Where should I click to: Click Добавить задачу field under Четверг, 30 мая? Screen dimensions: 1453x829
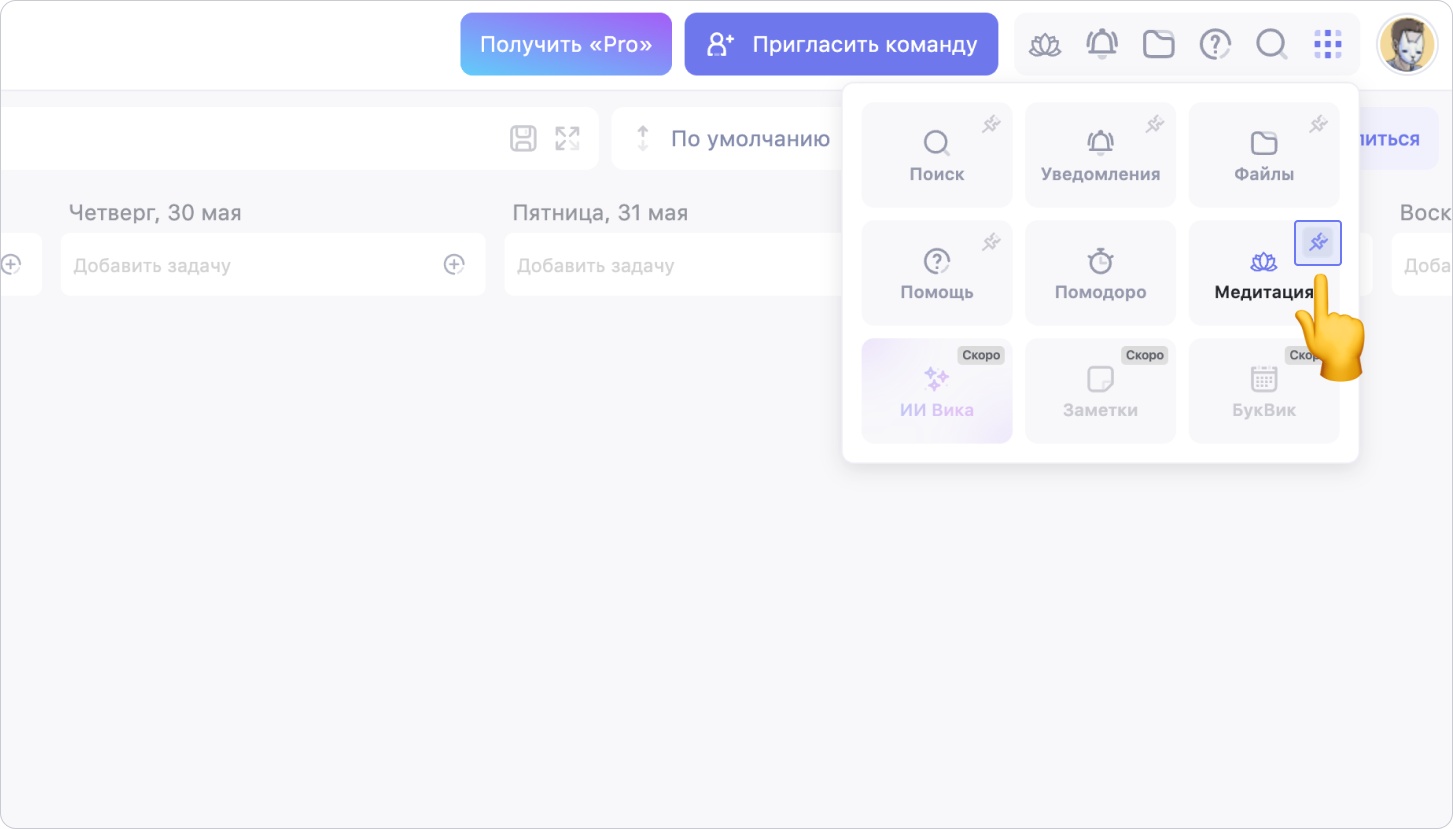click(x=240, y=265)
